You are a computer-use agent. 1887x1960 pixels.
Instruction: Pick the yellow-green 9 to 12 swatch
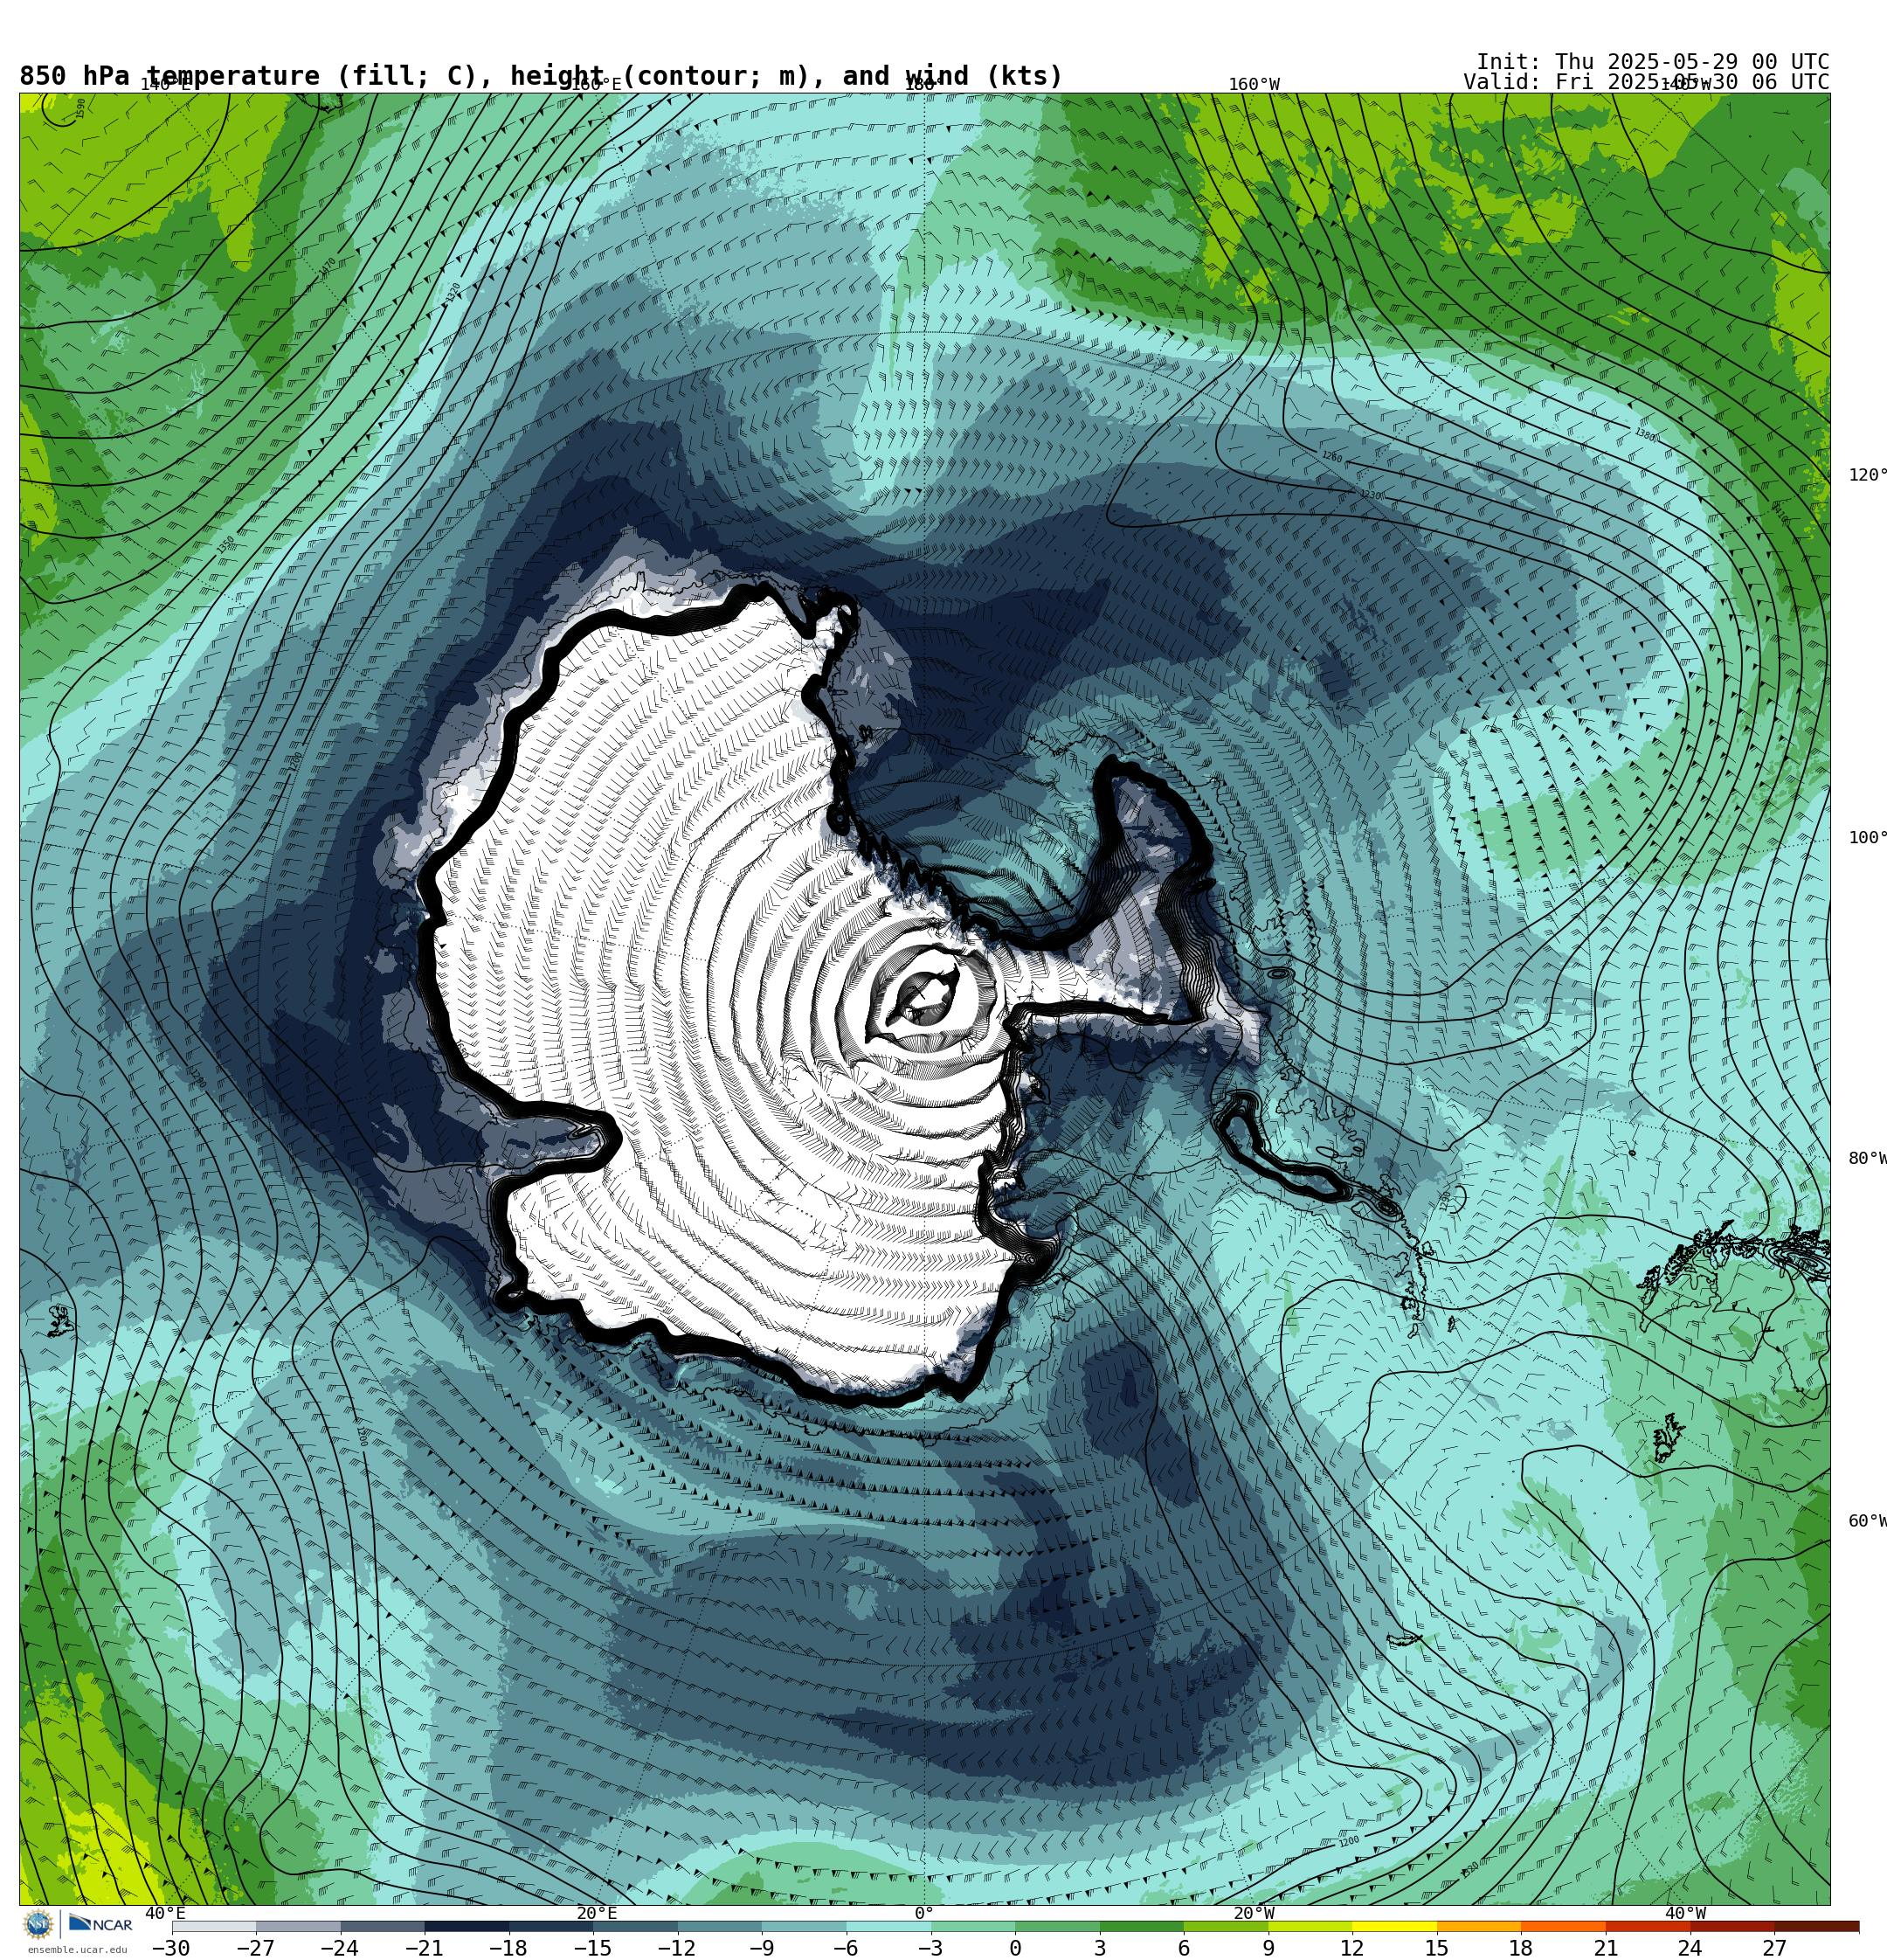[x=1310, y=1926]
